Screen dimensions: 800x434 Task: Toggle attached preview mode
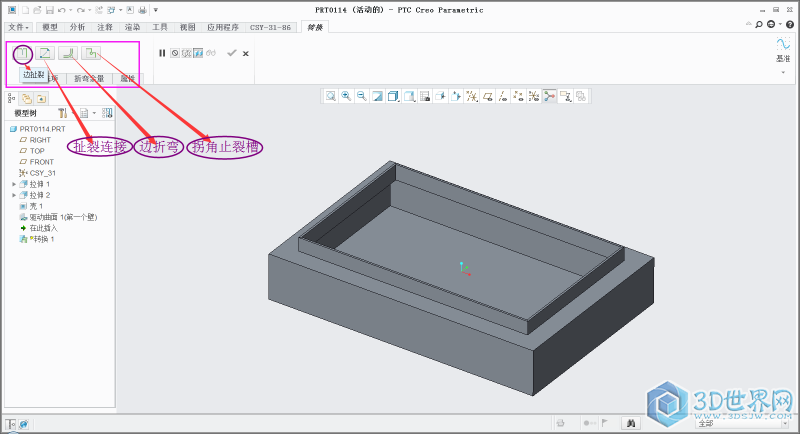(198, 53)
